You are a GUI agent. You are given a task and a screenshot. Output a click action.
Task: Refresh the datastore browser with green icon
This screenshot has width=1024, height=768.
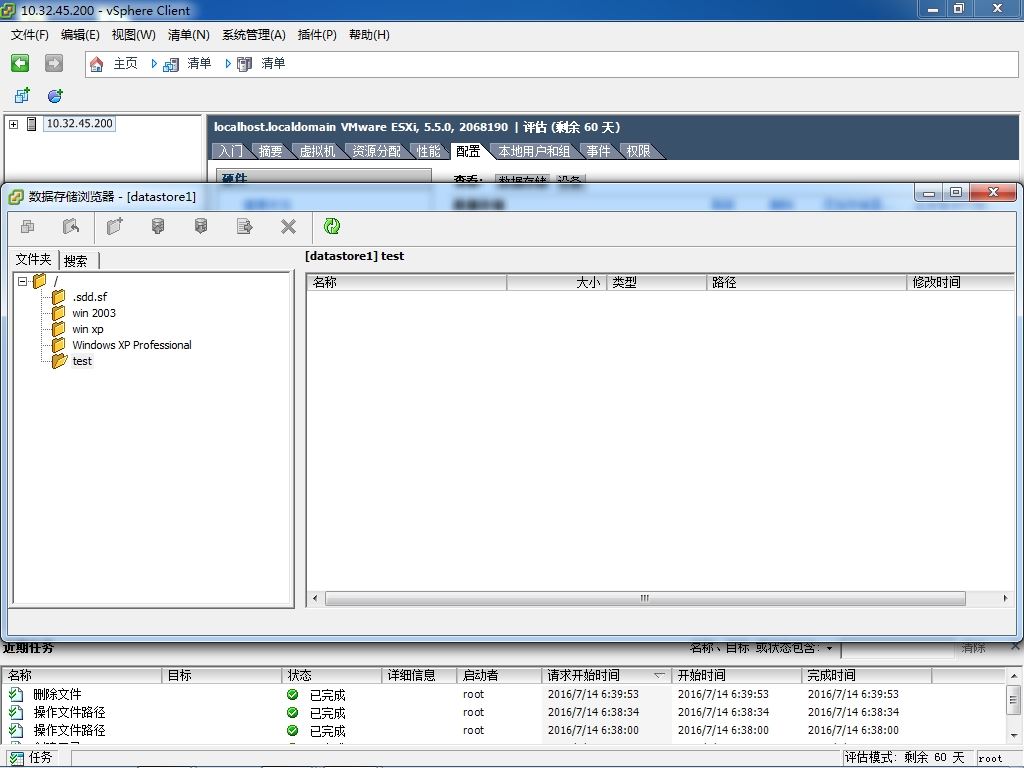point(332,226)
